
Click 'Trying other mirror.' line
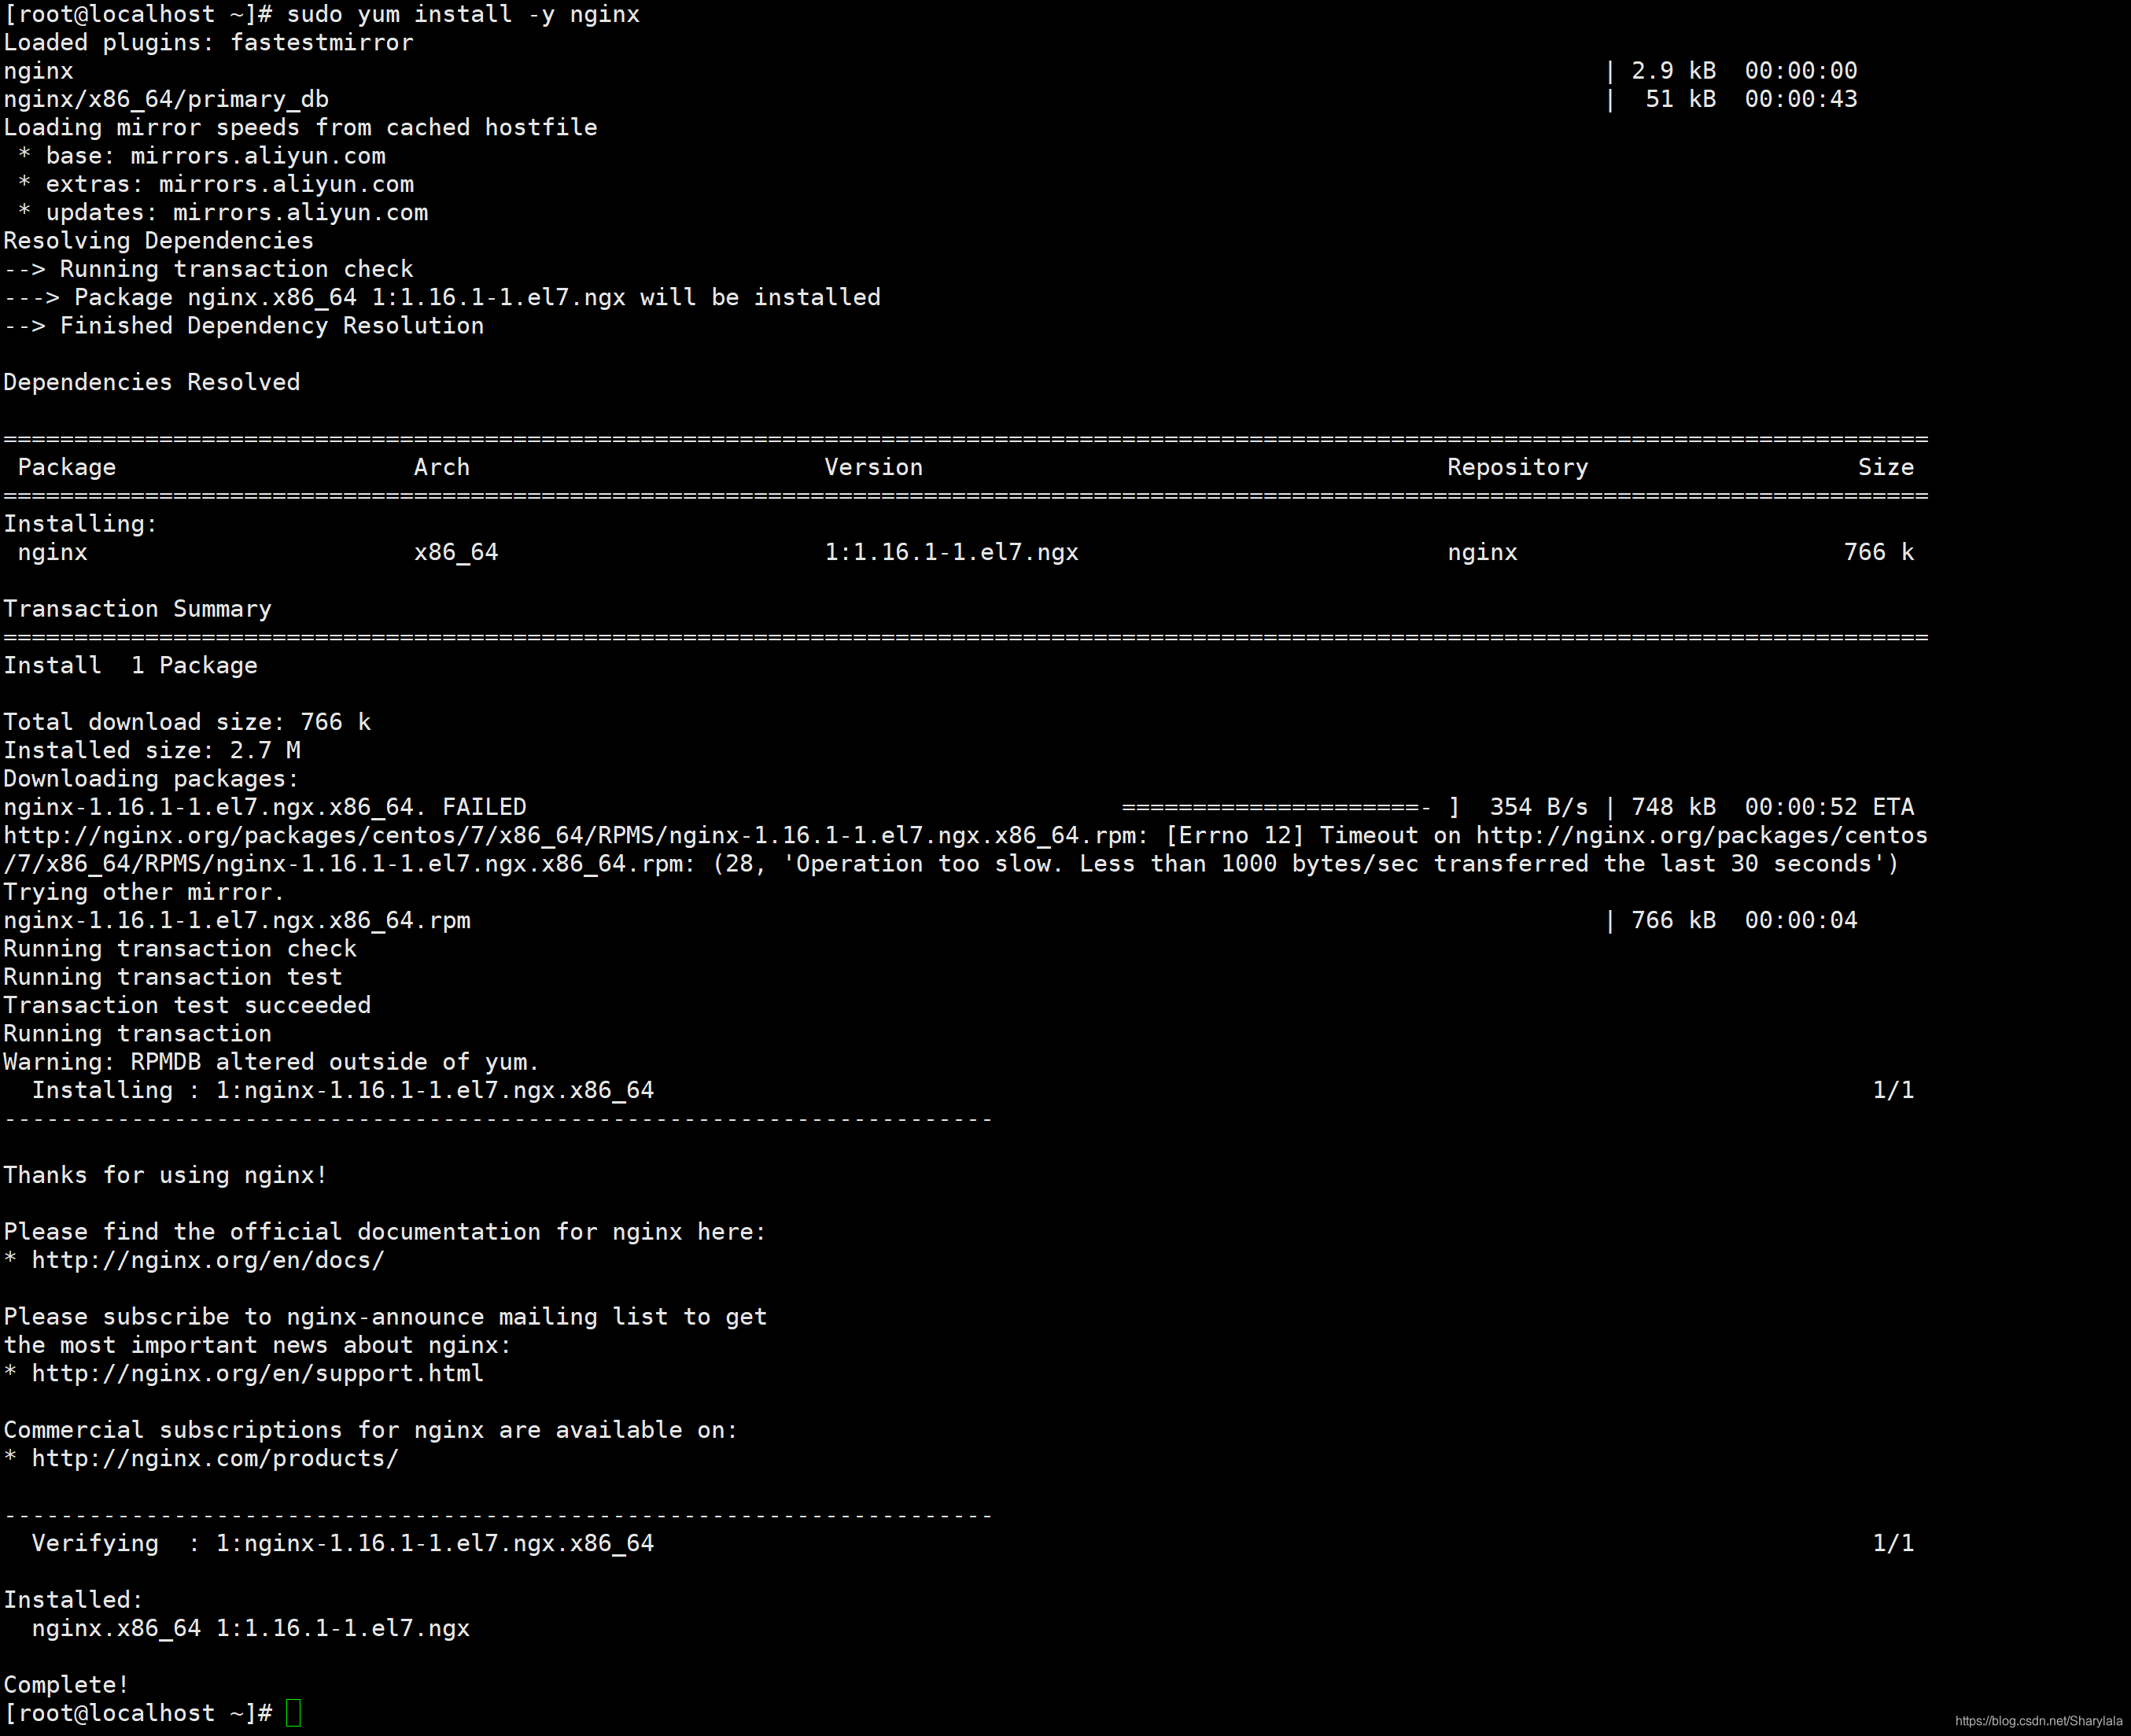[144, 893]
